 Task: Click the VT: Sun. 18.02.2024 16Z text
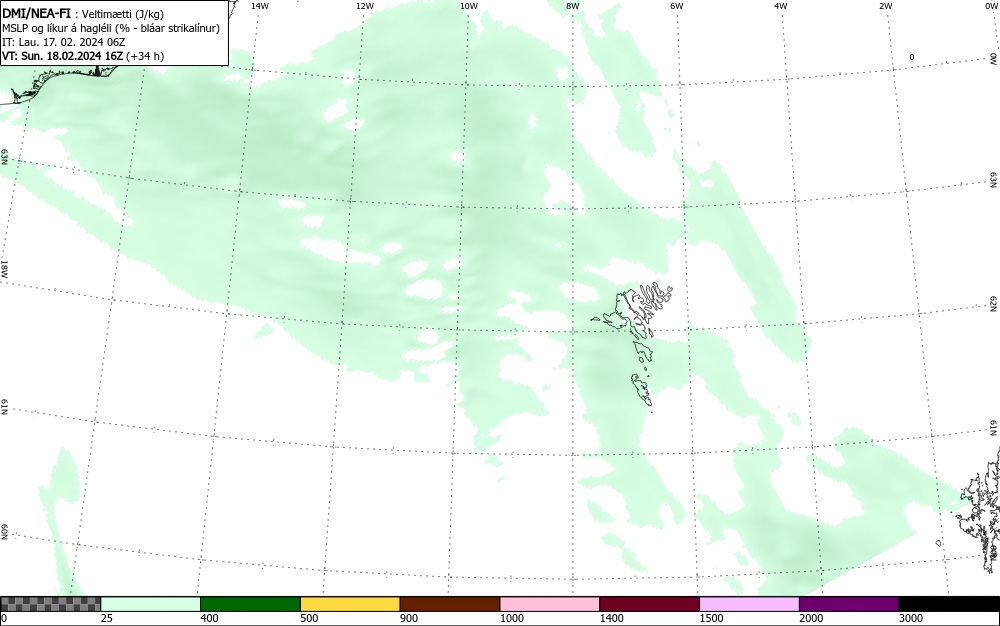[62, 56]
